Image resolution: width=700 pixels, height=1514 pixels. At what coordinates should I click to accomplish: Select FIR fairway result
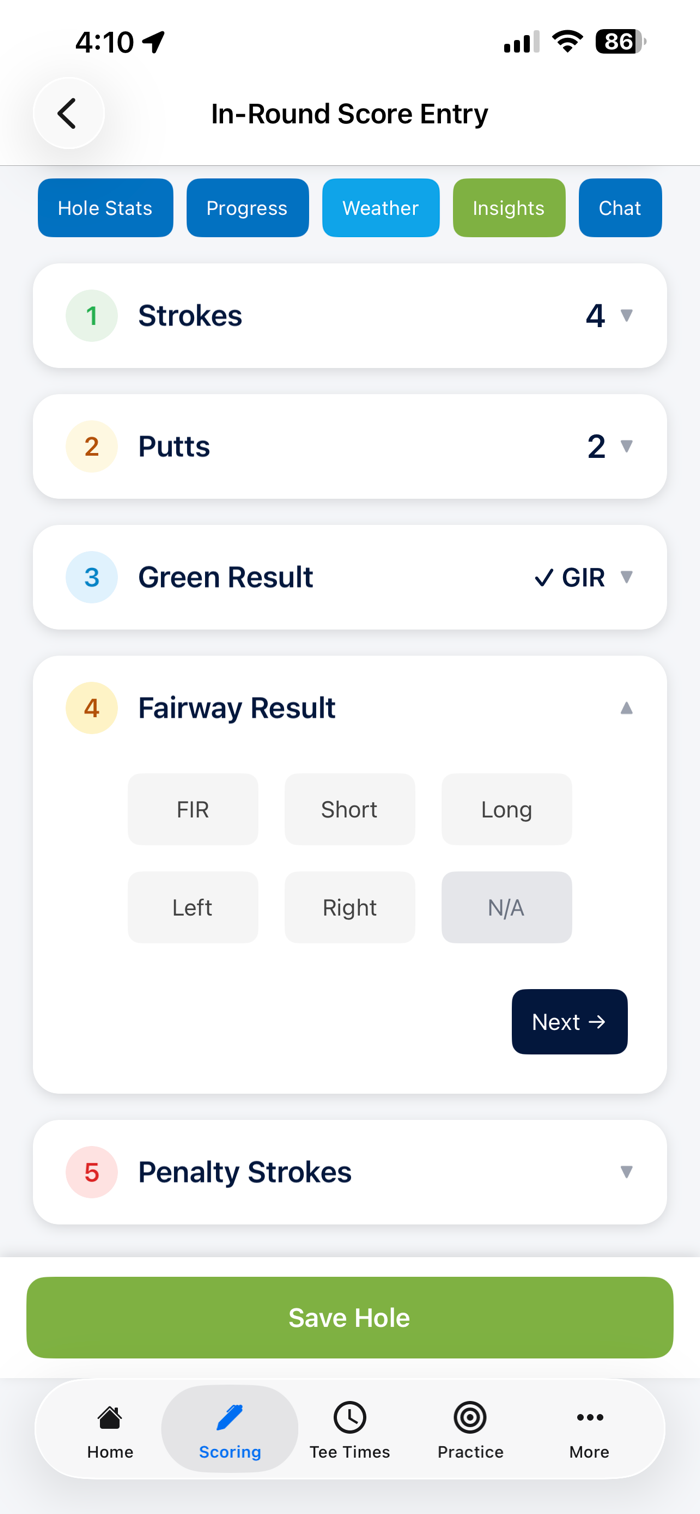(x=193, y=809)
